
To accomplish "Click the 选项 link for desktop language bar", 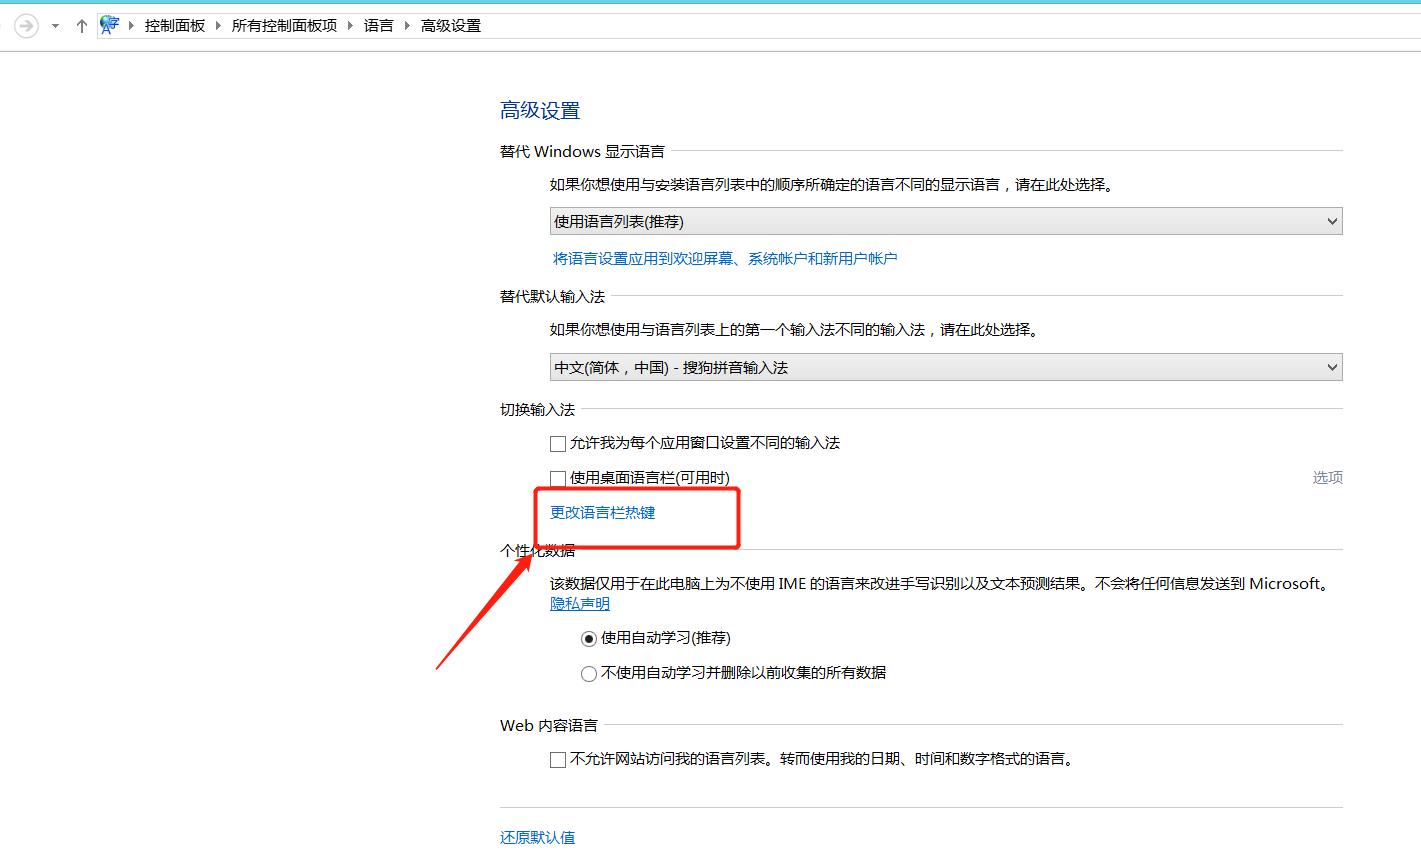I will click(1327, 477).
